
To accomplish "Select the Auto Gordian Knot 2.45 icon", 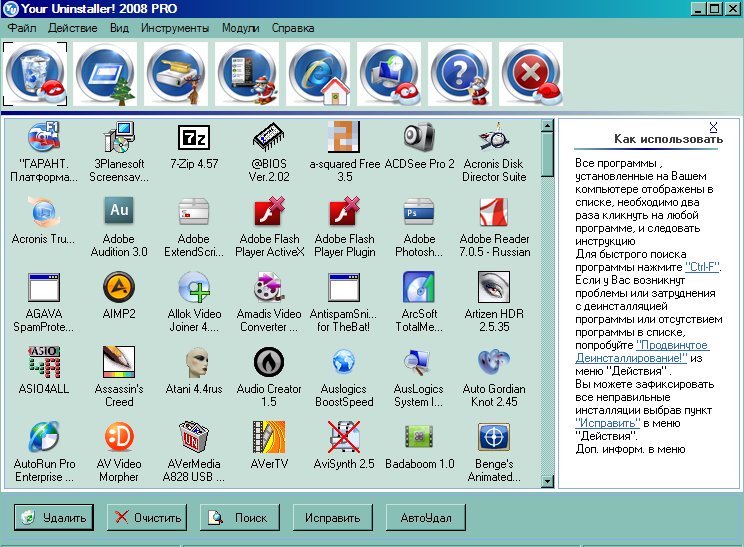I will [x=494, y=362].
